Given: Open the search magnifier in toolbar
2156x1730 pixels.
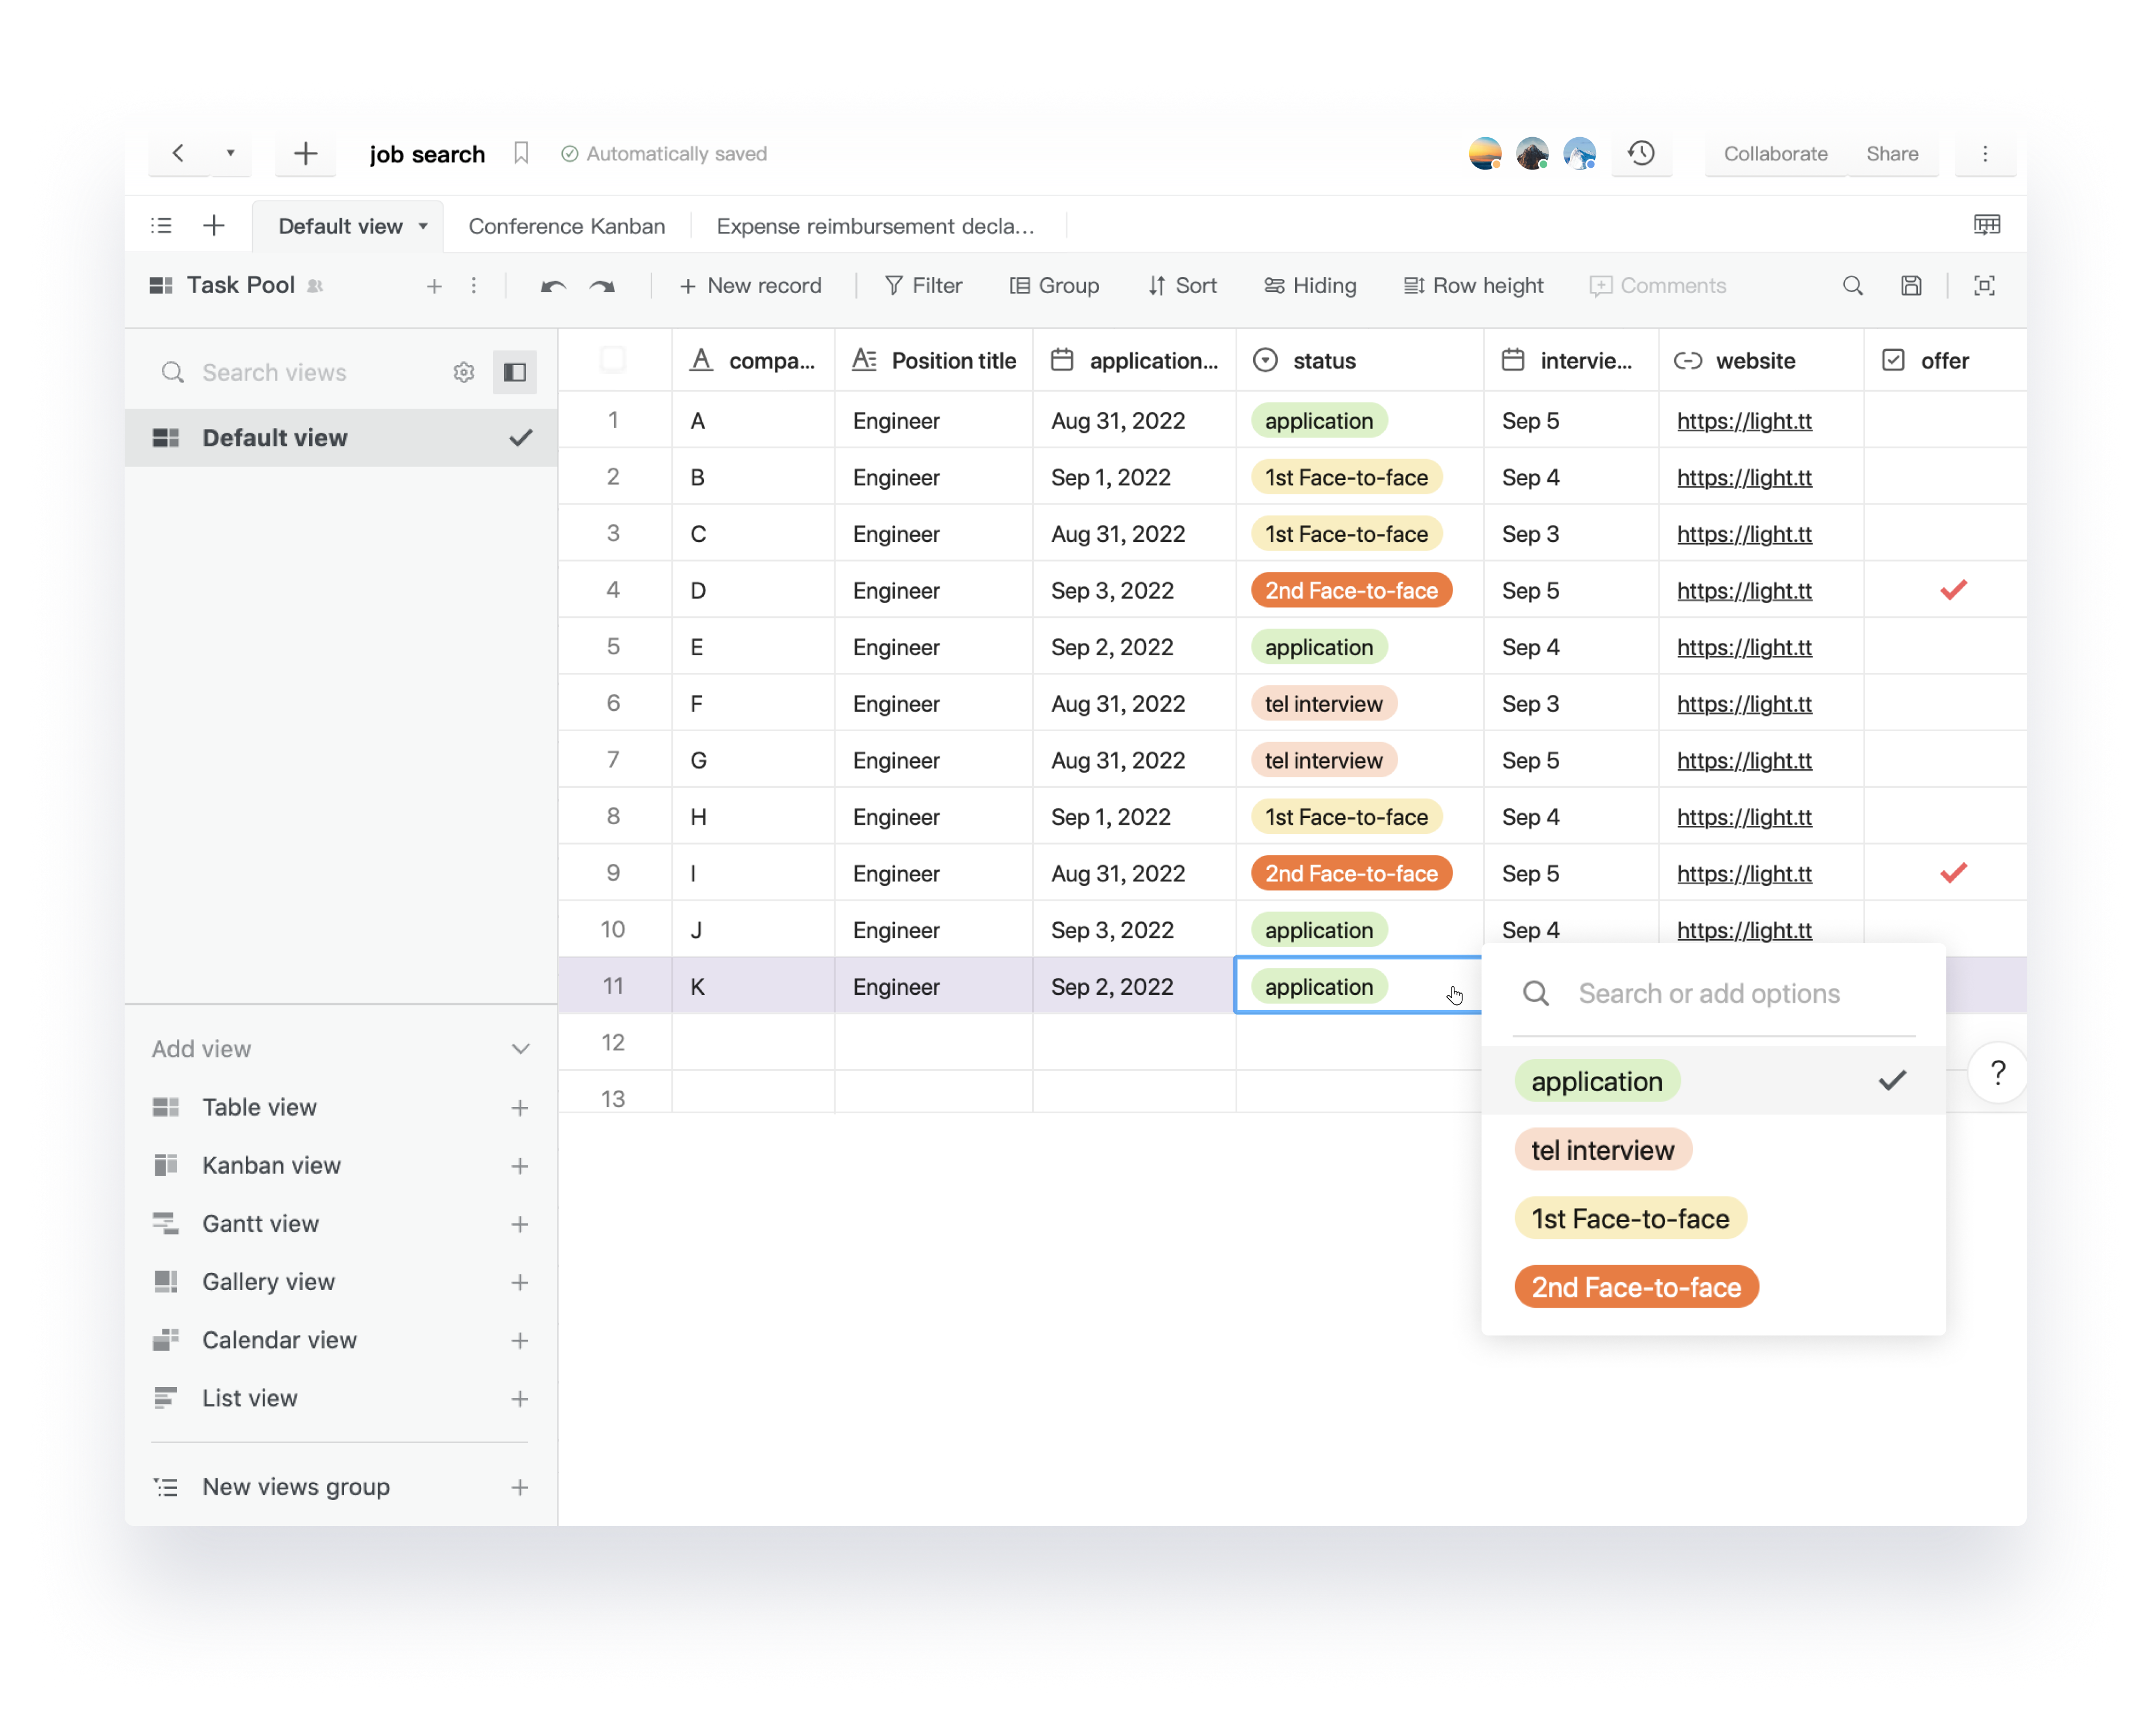Looking at the screenshot, I should [x=1852, y=286].
